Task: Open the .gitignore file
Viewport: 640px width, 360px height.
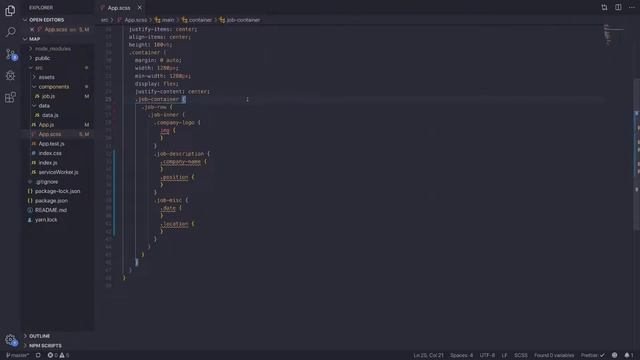Action: pos(46,182)
